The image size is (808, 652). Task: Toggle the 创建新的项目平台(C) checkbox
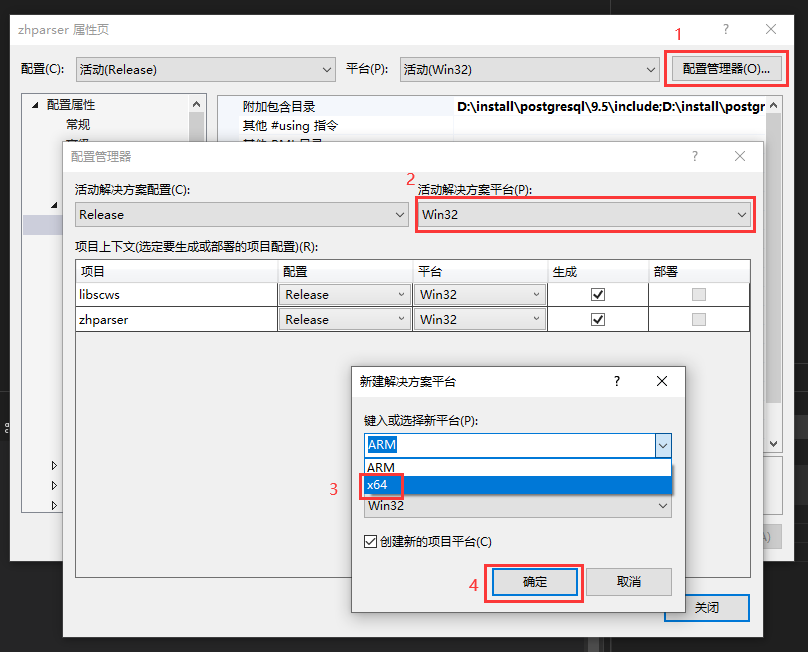[x=370, y=542]
